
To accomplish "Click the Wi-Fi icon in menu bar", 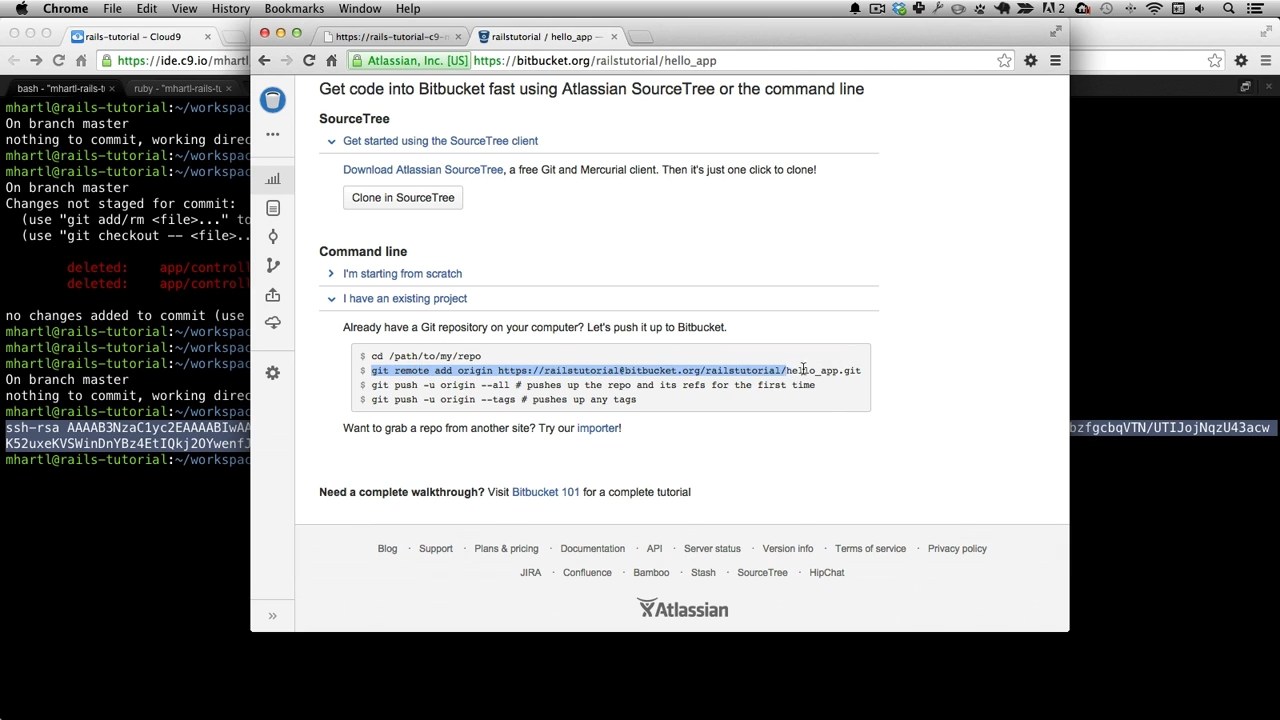I will (x=1155, y=9).
